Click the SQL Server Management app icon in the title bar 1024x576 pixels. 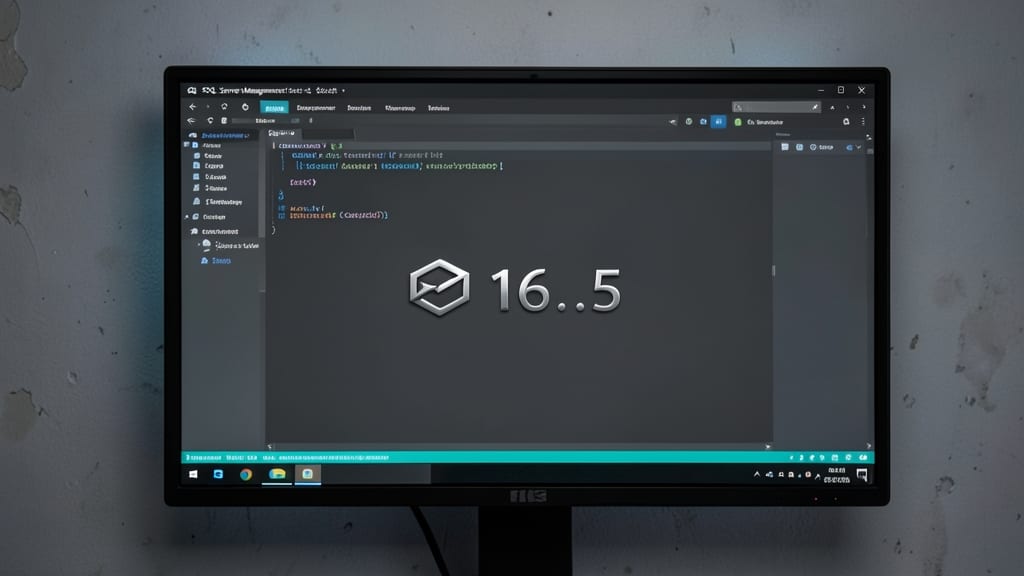click(192, 90)
